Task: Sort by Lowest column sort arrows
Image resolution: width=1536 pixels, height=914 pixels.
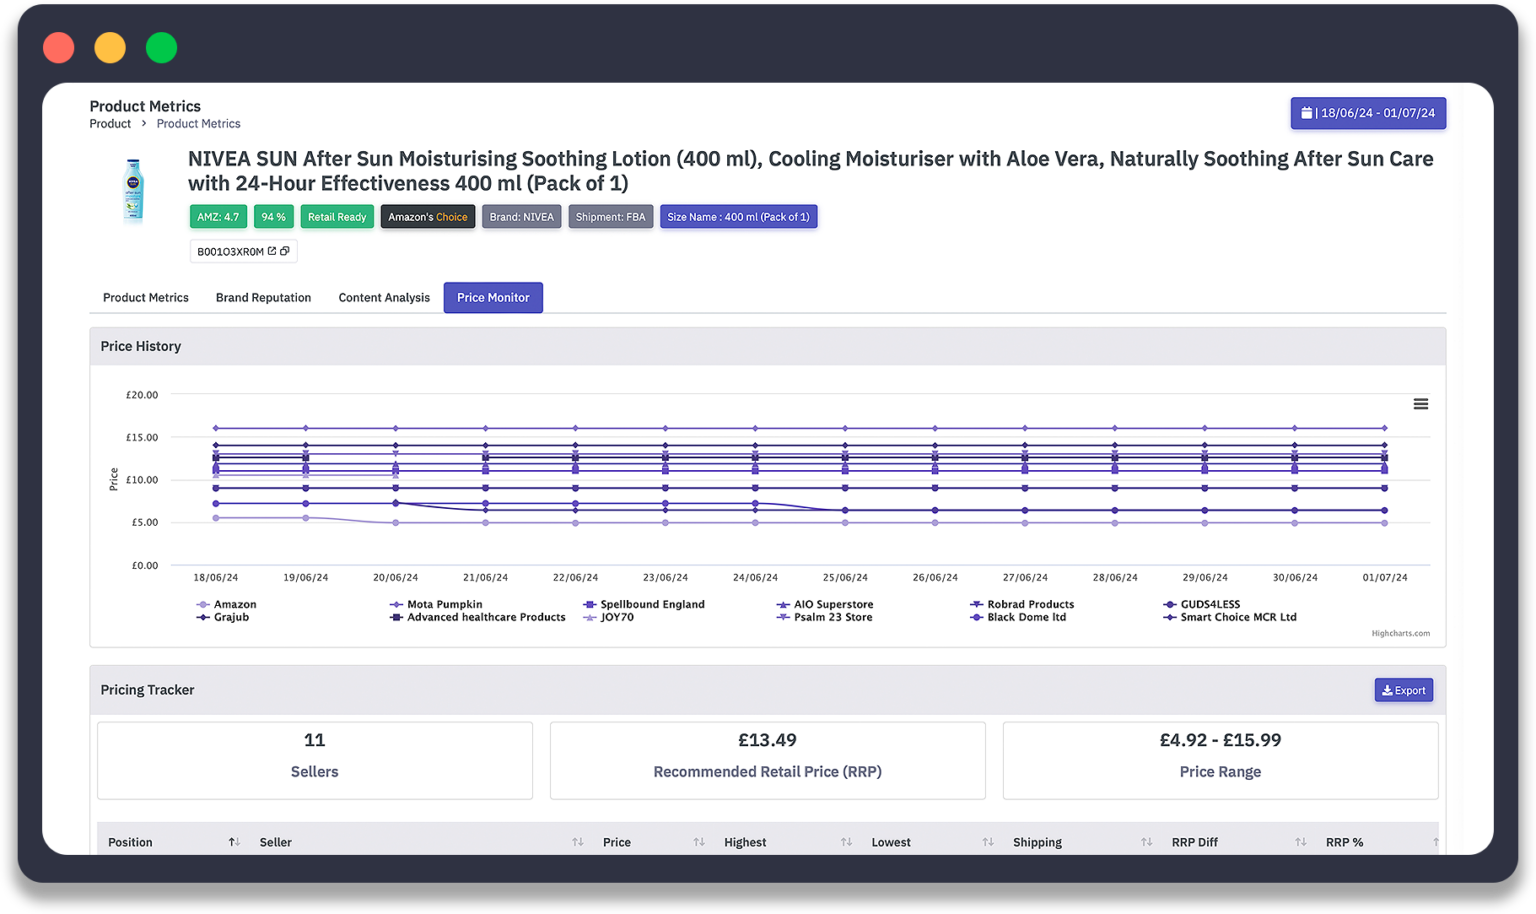Action: [x=987, y=842]
